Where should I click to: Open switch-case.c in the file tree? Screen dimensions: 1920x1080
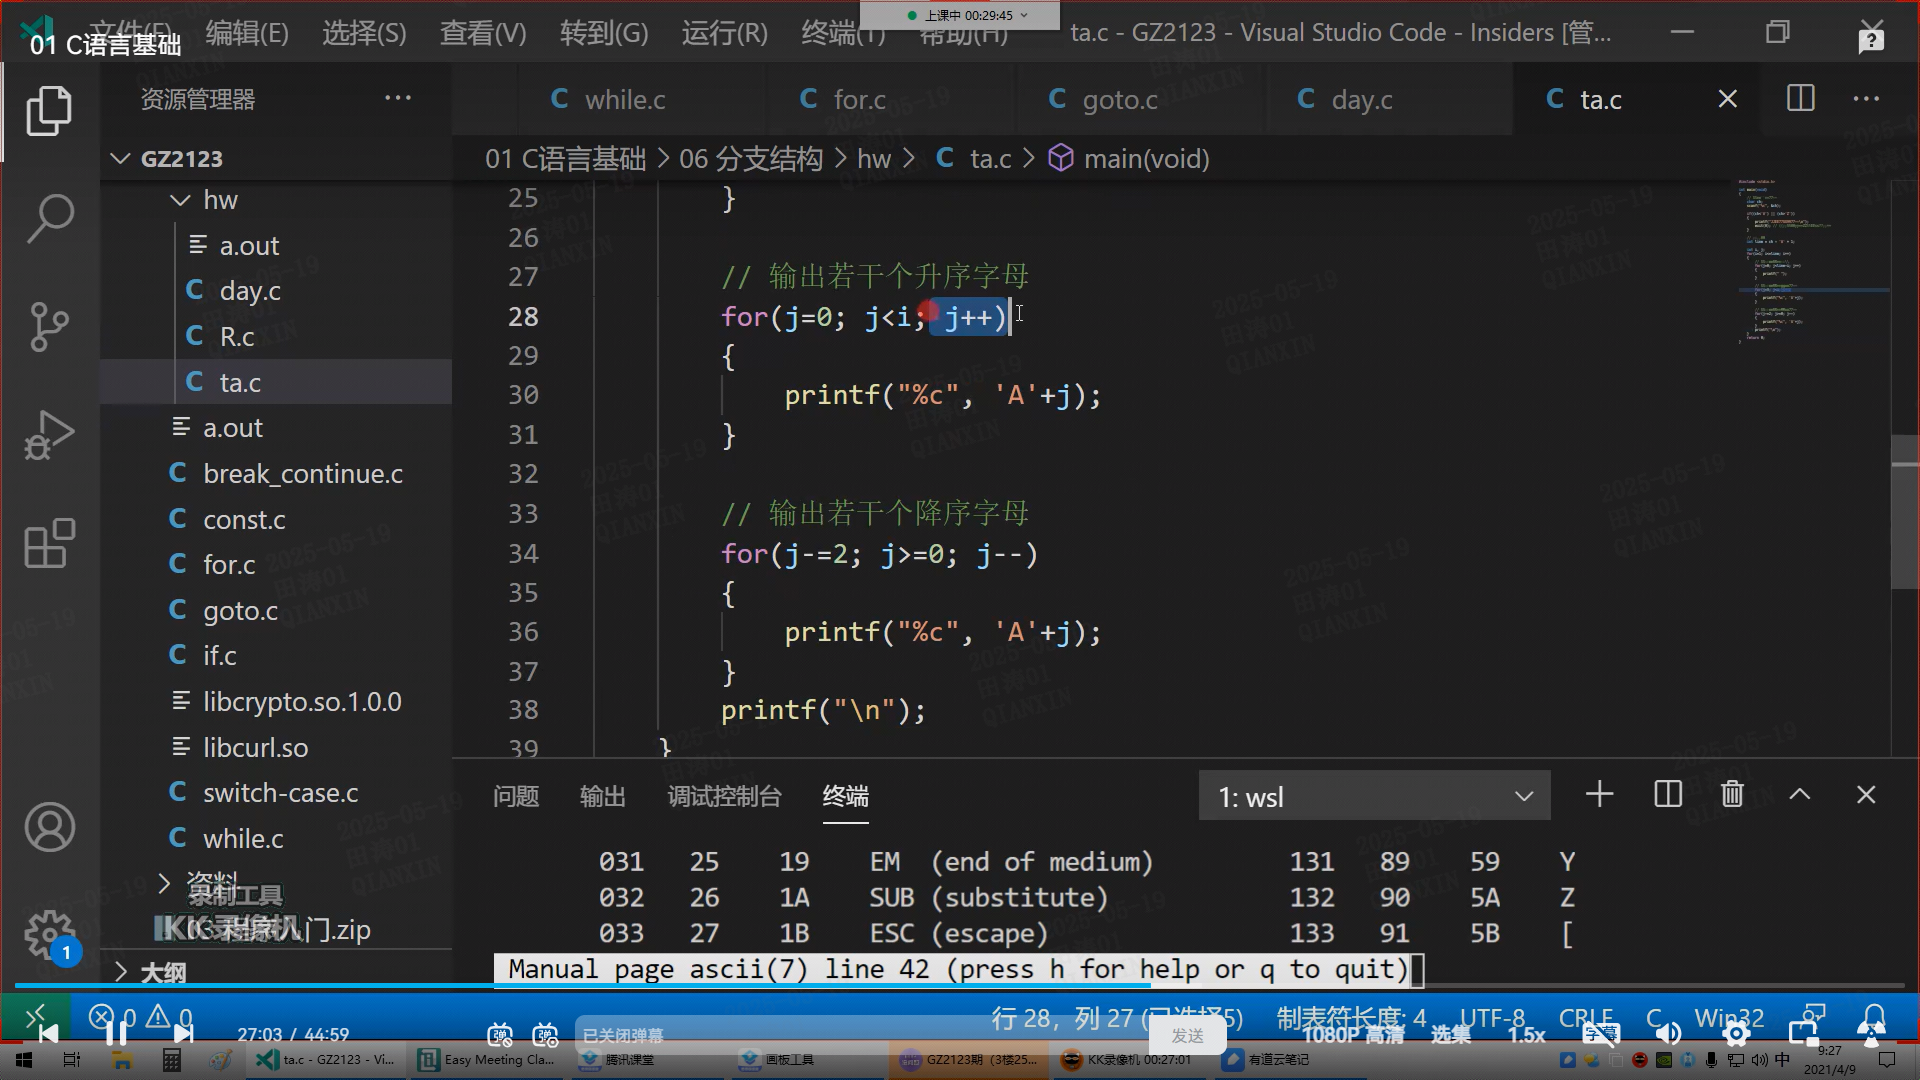click(280, 793)
